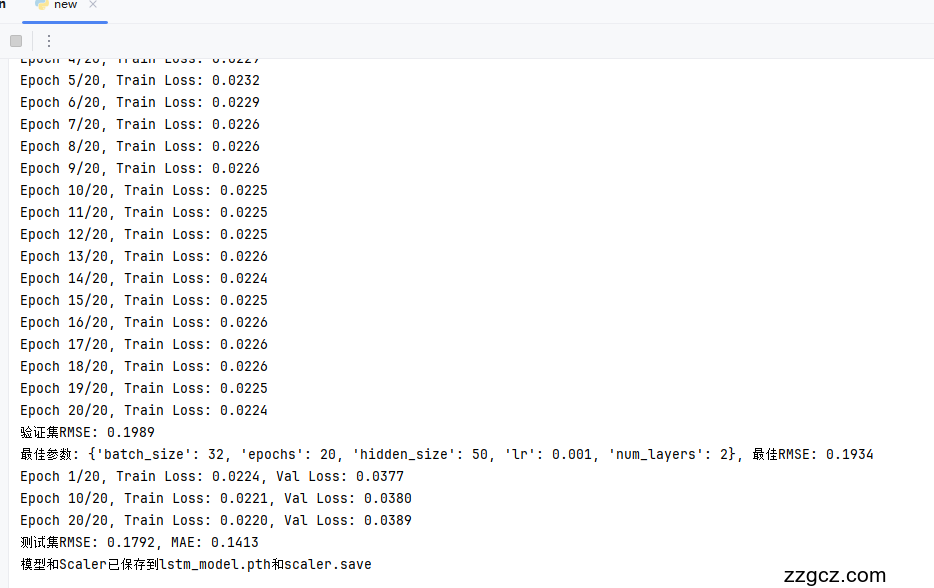Click the Python icon on the new tab
This screenshot has height=588, width=934.
click(42, 5)
